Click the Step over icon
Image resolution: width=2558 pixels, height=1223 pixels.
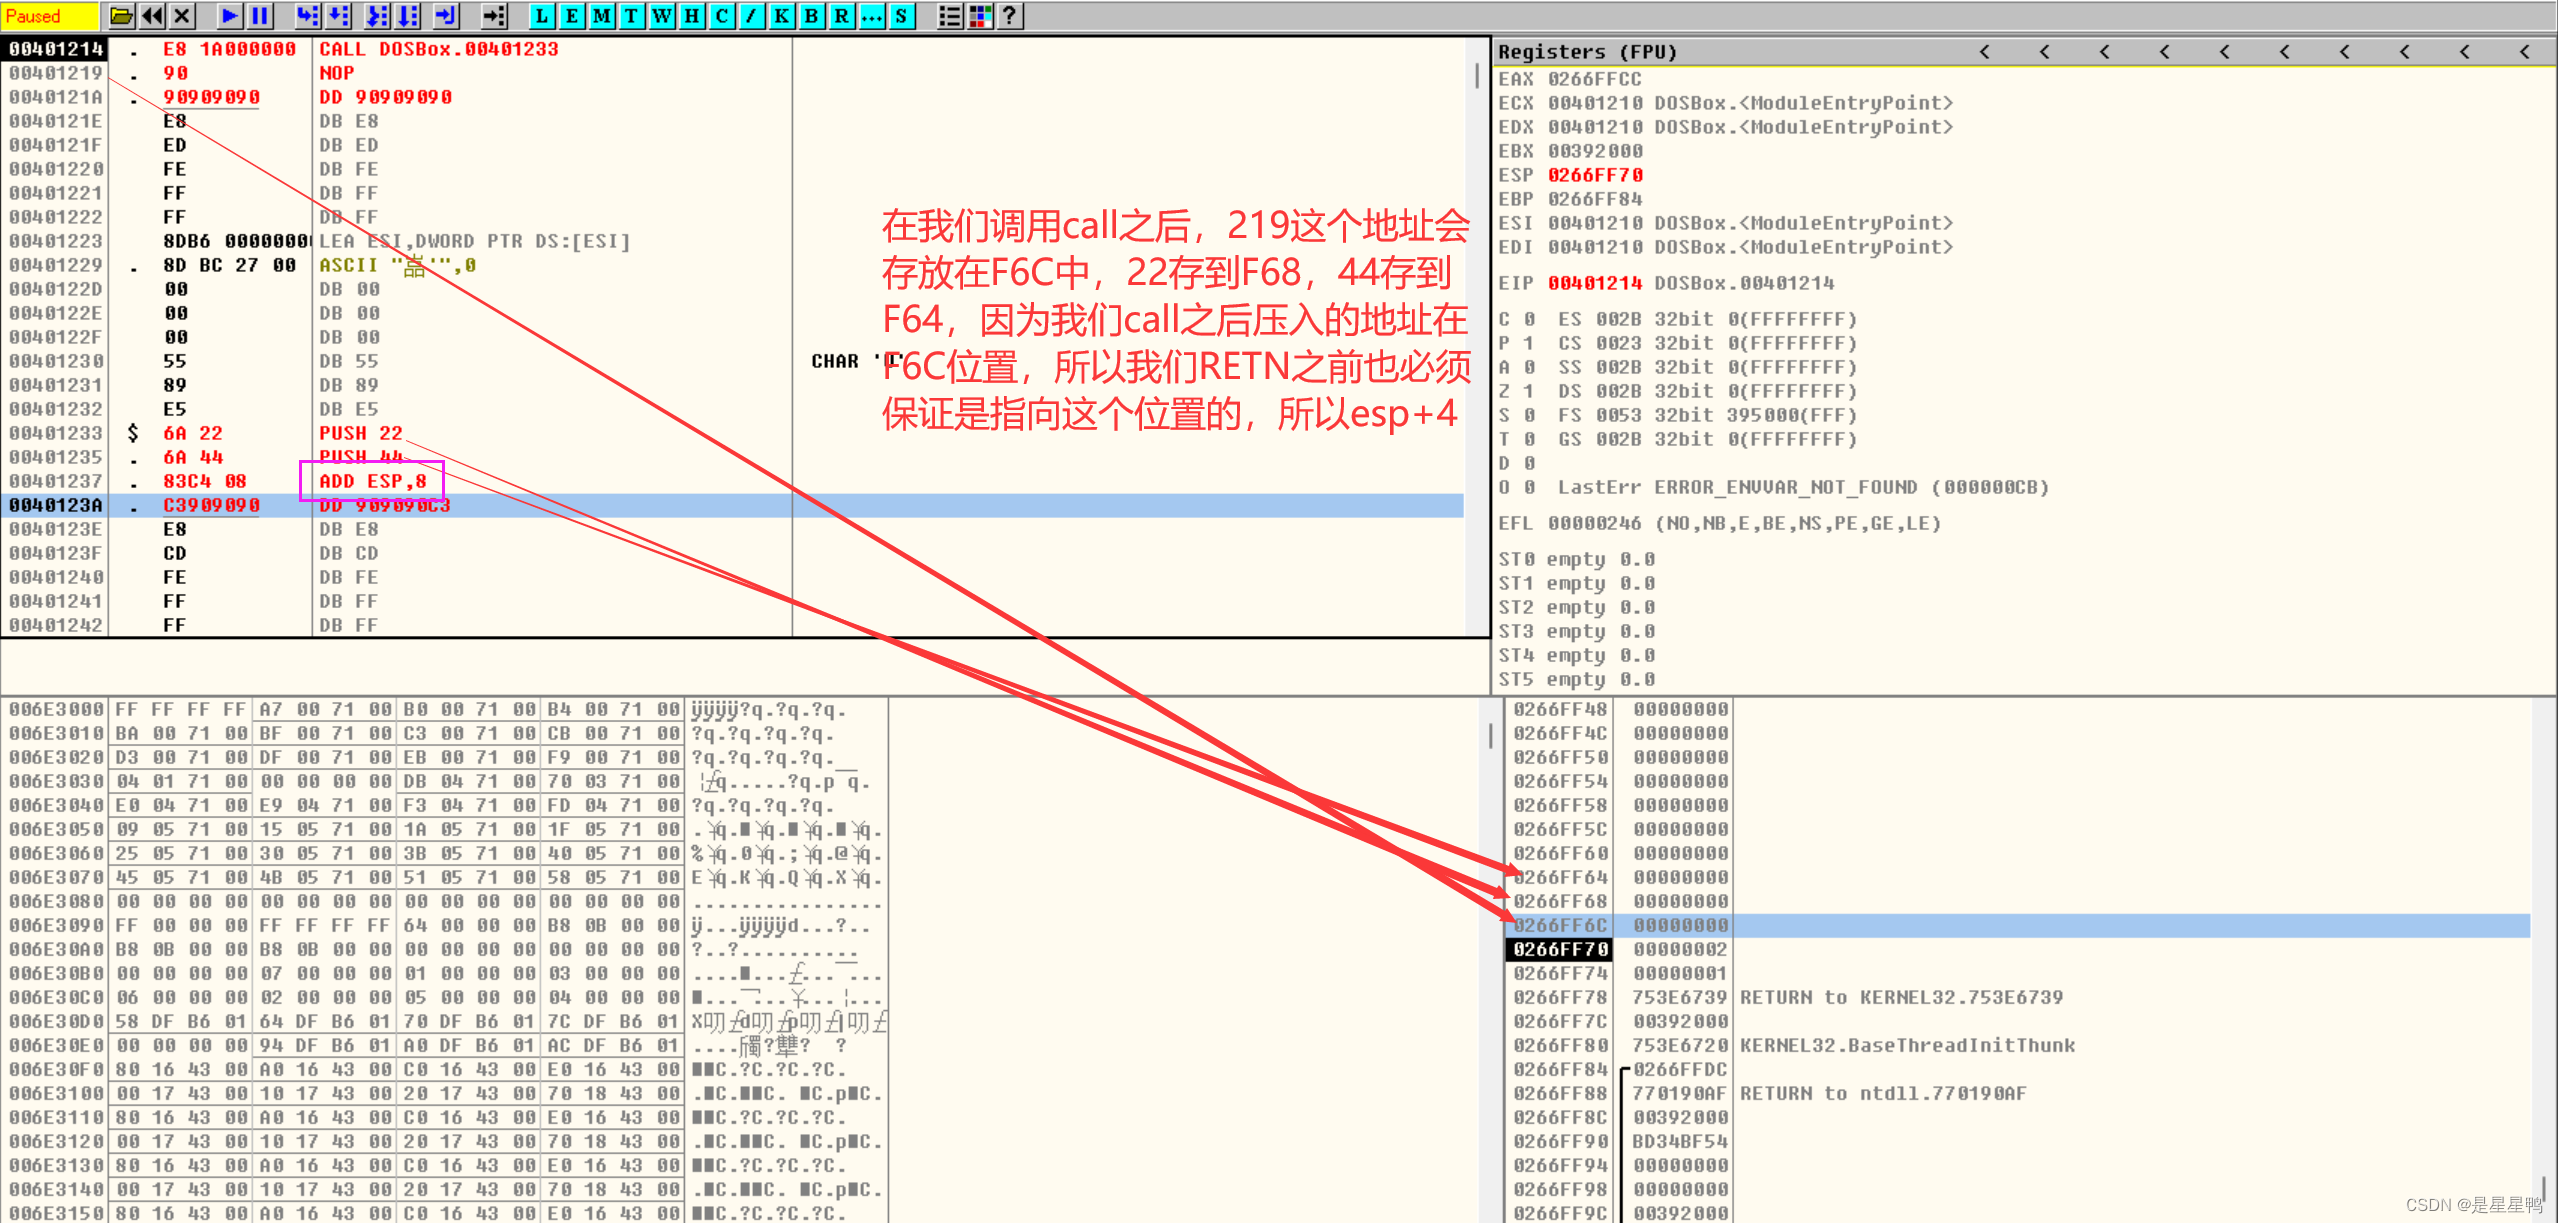pos(338,15)
